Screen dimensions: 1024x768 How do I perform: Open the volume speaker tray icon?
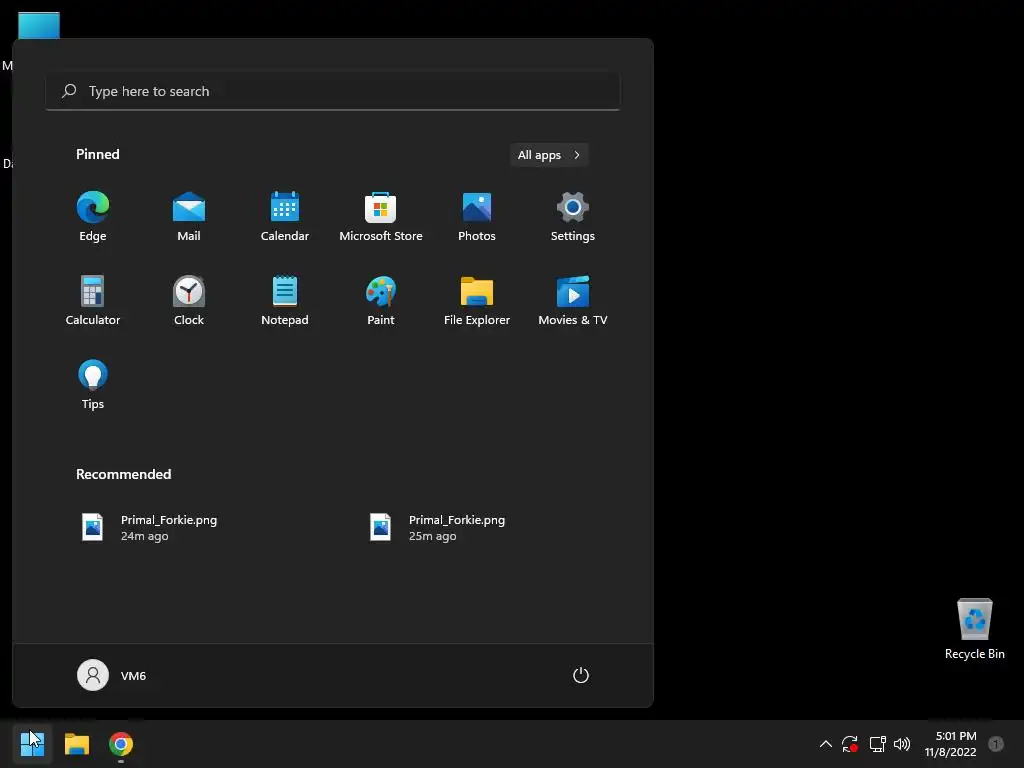tap(902, 744)
